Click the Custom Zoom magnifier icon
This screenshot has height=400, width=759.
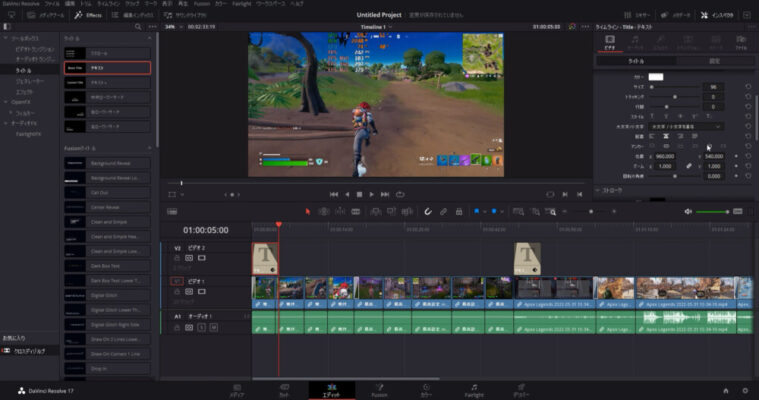[551, 212]
